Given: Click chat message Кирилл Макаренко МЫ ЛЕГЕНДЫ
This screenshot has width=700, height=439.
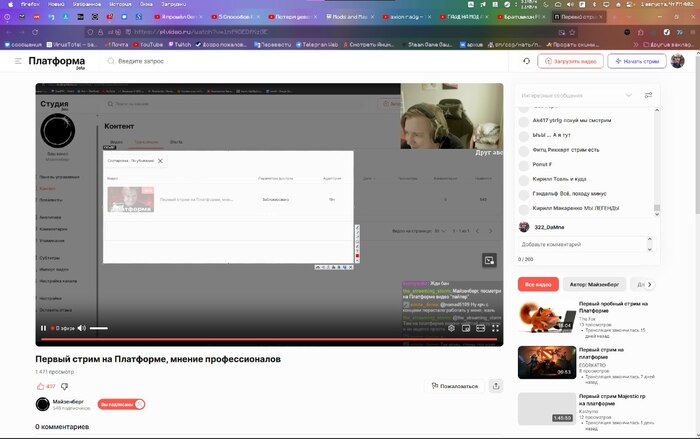Looking at the screenshot, I should [x=575, y=208].
